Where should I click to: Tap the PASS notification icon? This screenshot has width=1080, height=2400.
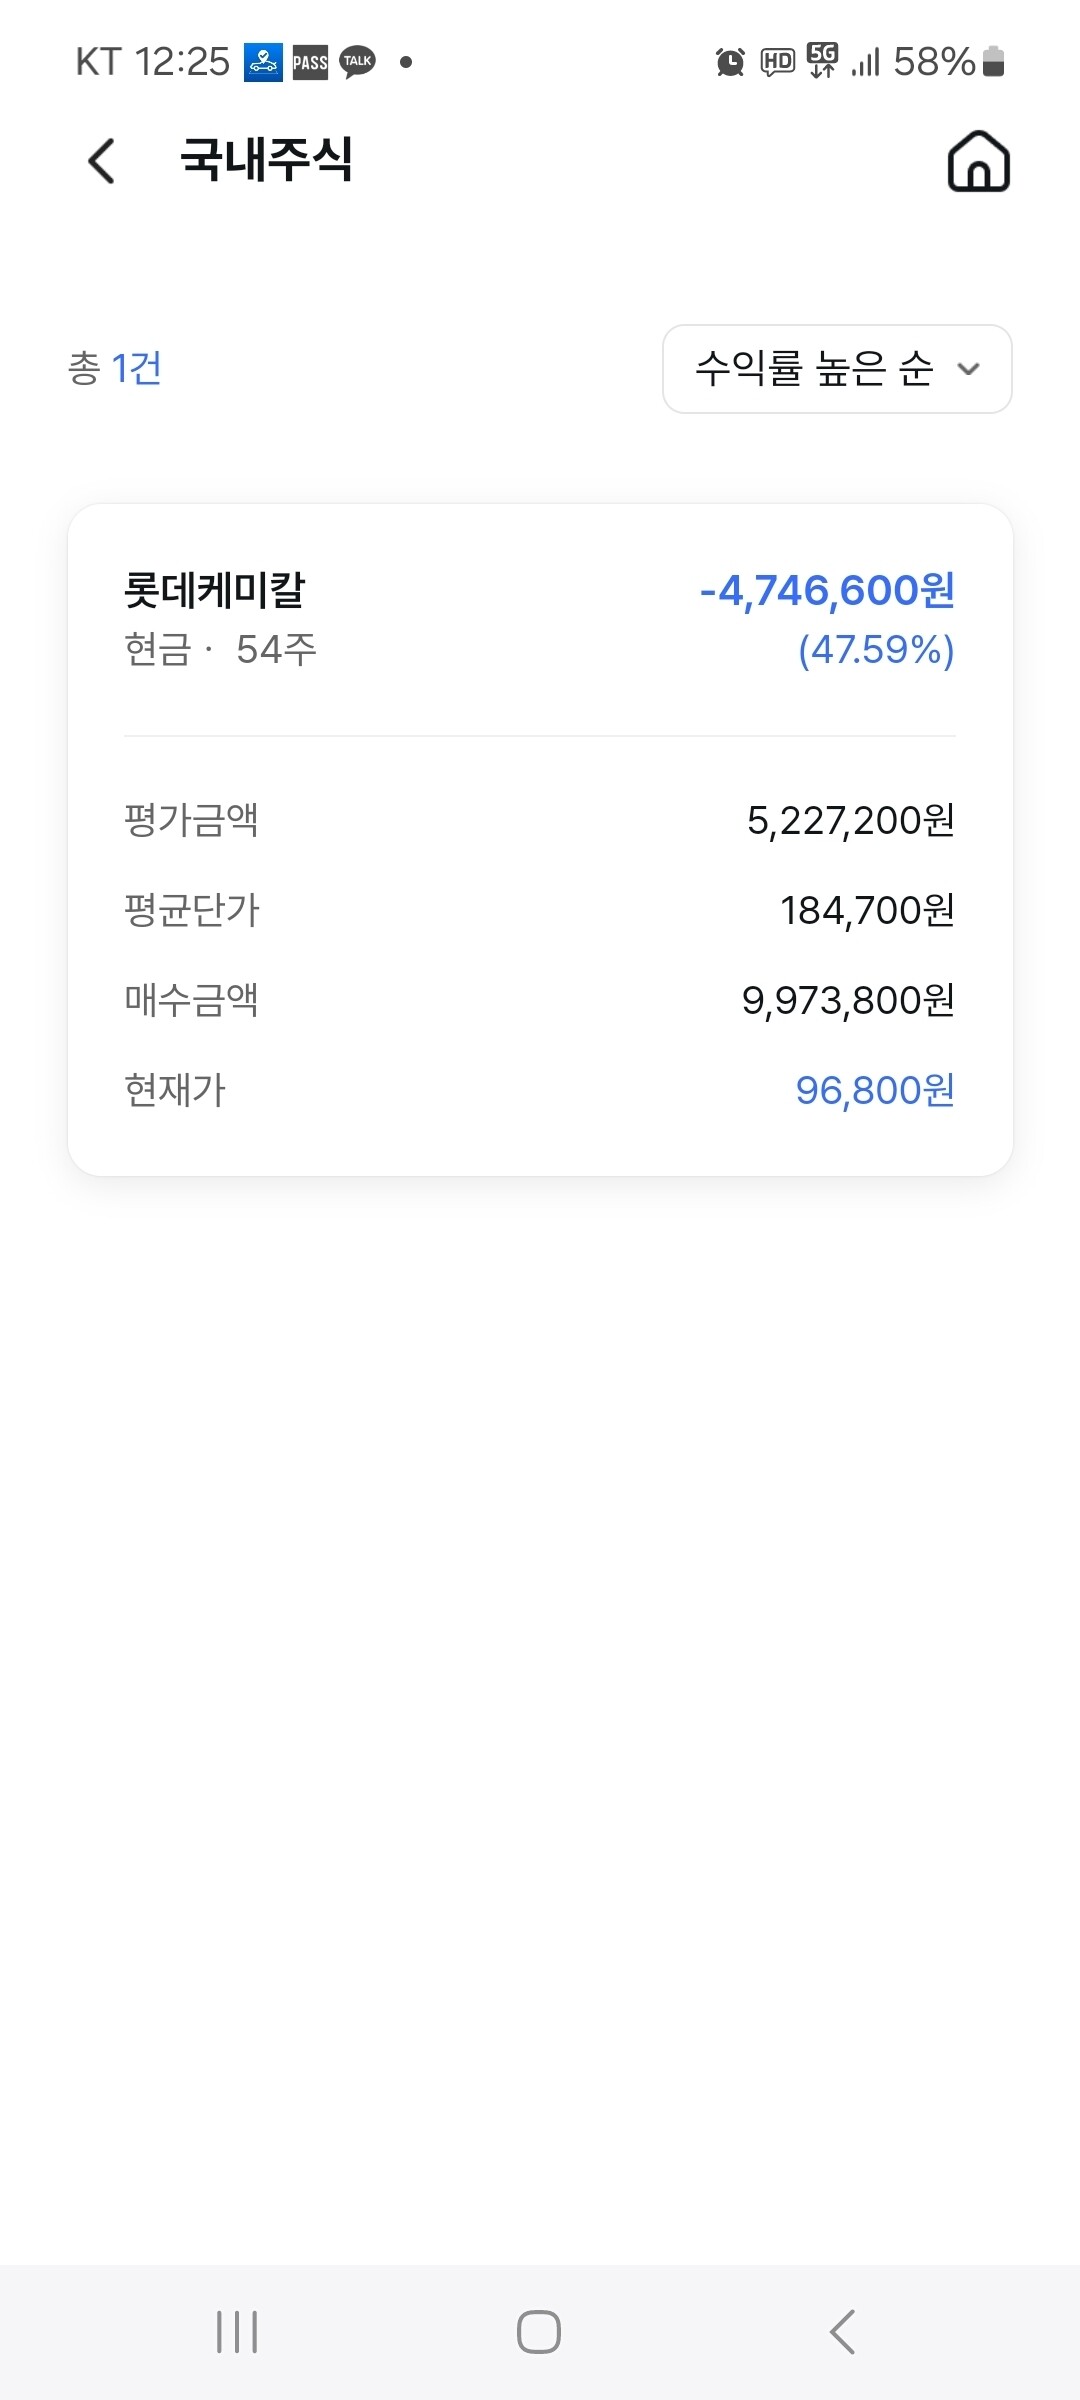[x=310, y=63]
